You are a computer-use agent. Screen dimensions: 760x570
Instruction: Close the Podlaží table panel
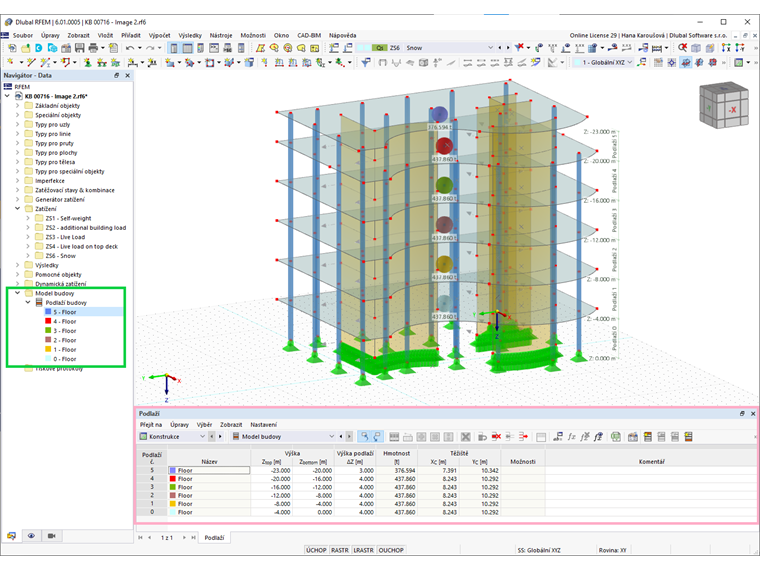tap(753, 413)
